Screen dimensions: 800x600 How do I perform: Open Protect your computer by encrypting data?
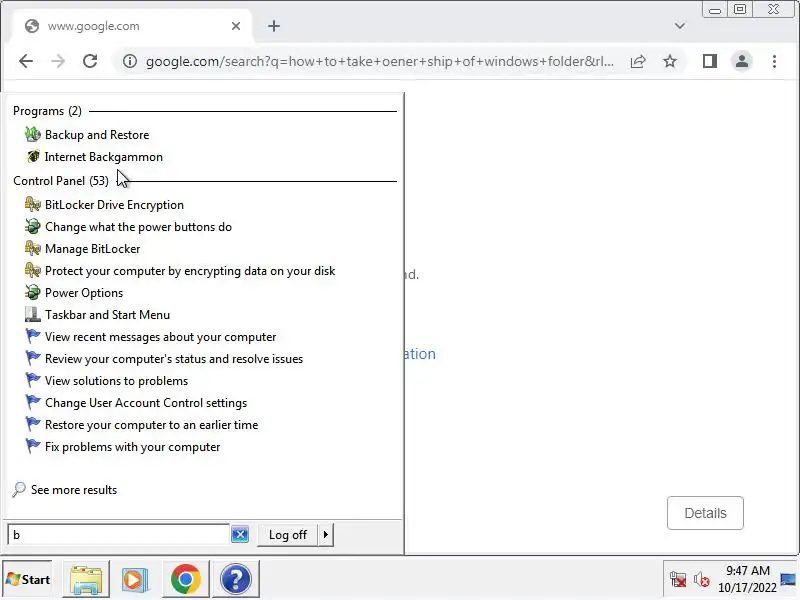click(190, 270)
